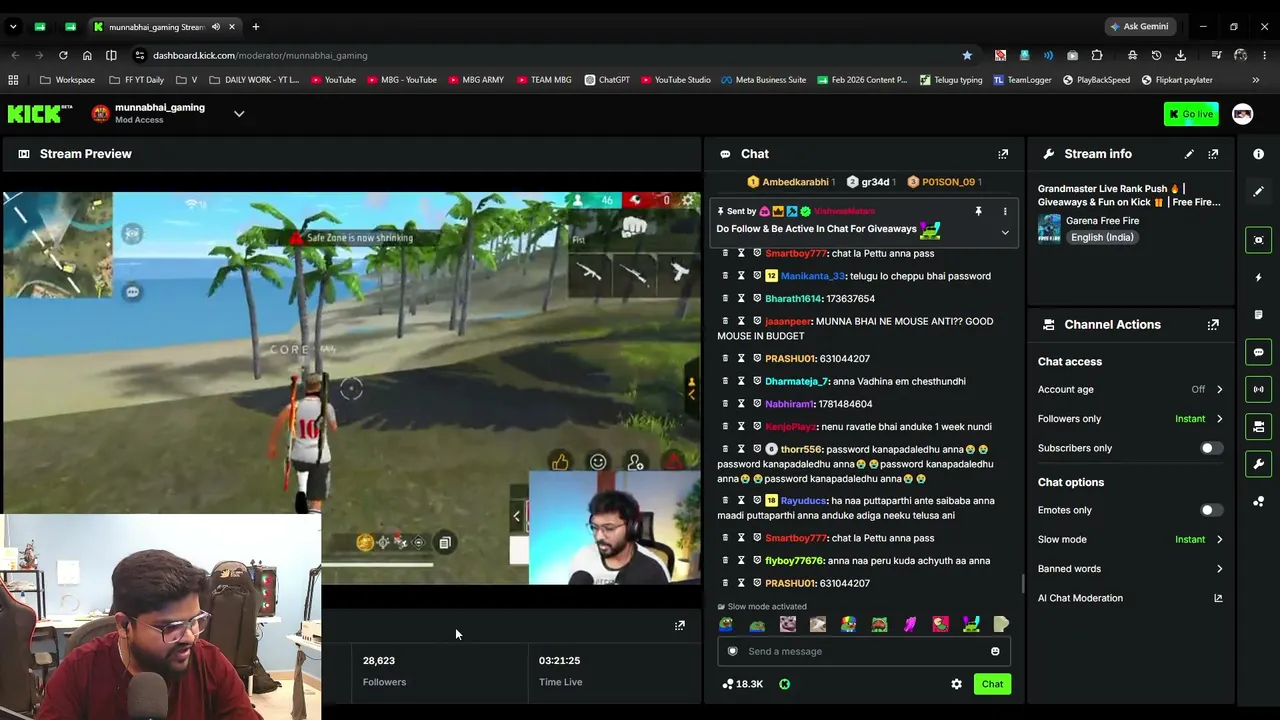This screenshot has height=720, width=1280.
Task: Click the broadcast signal icon in sidebar
Action: point(1258,389)
